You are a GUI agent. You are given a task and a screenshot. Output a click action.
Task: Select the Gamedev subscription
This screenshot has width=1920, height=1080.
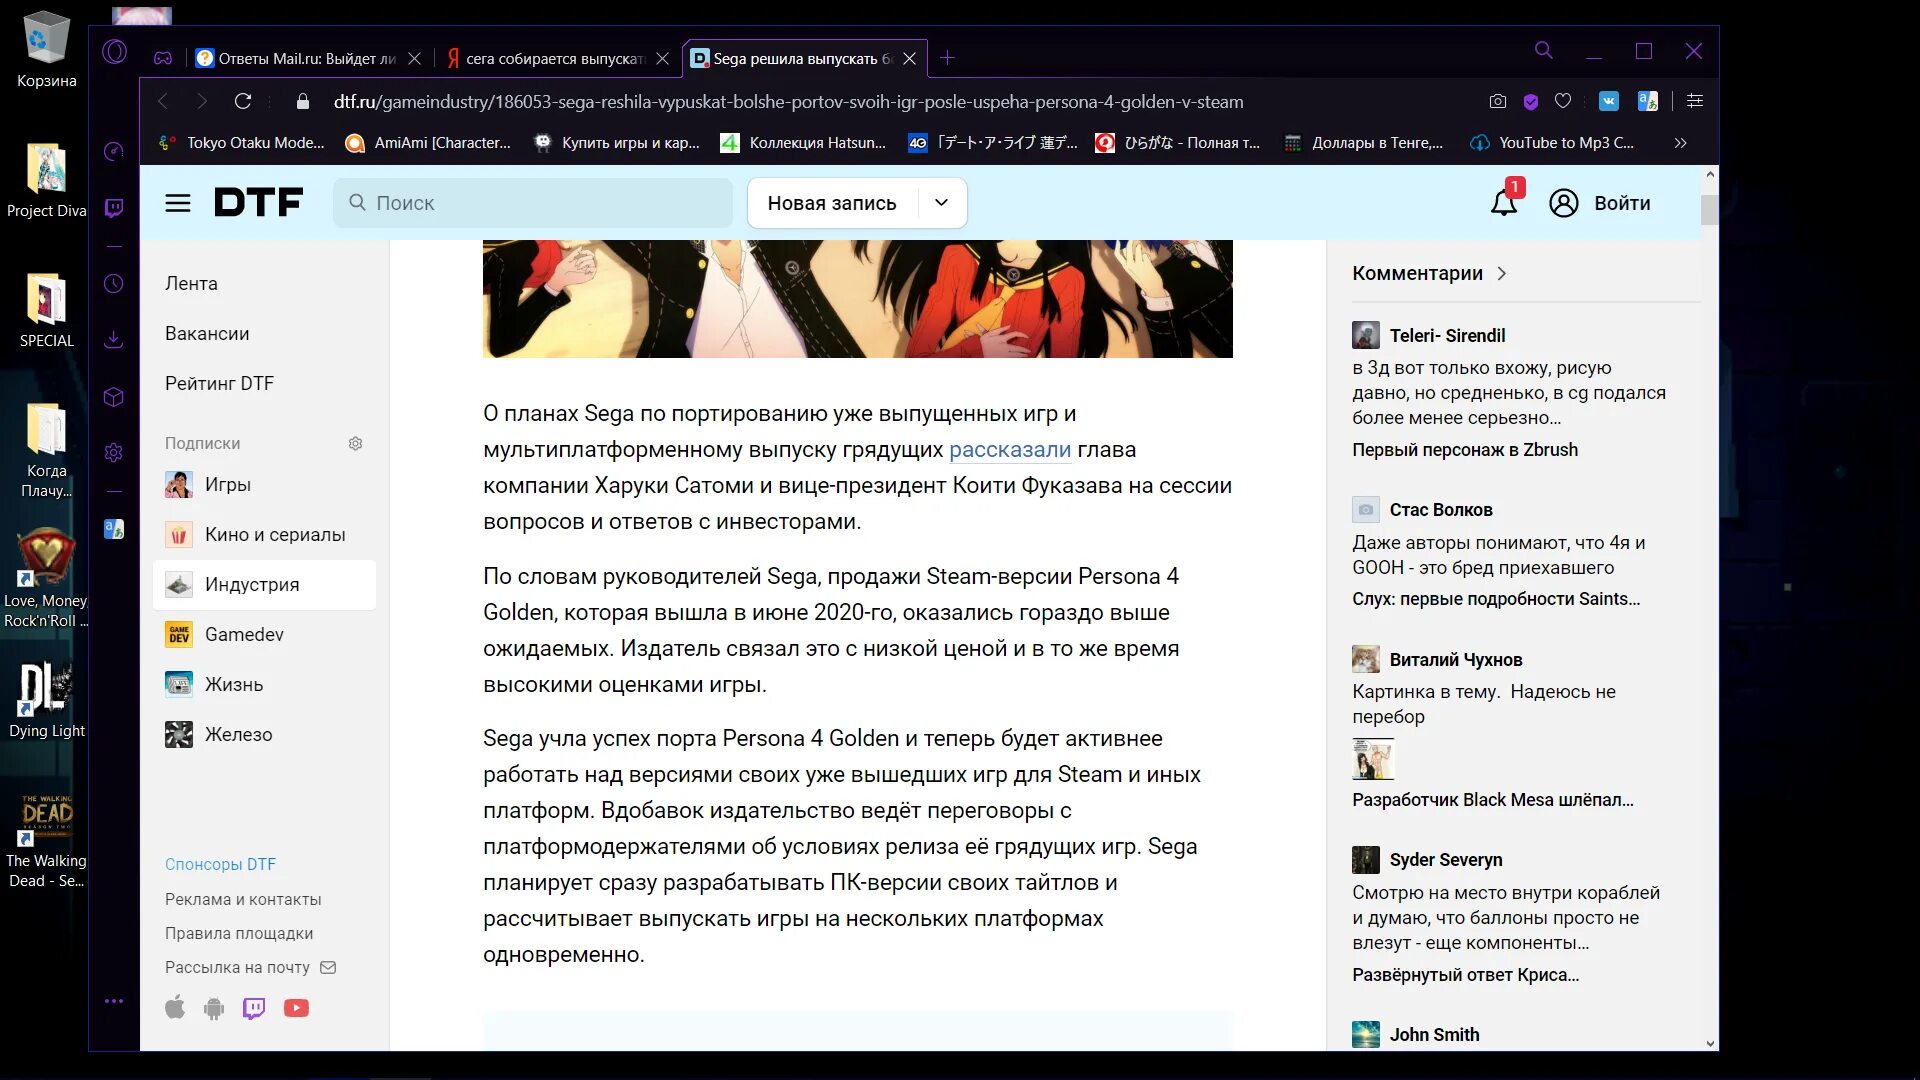tap(264, 635)
